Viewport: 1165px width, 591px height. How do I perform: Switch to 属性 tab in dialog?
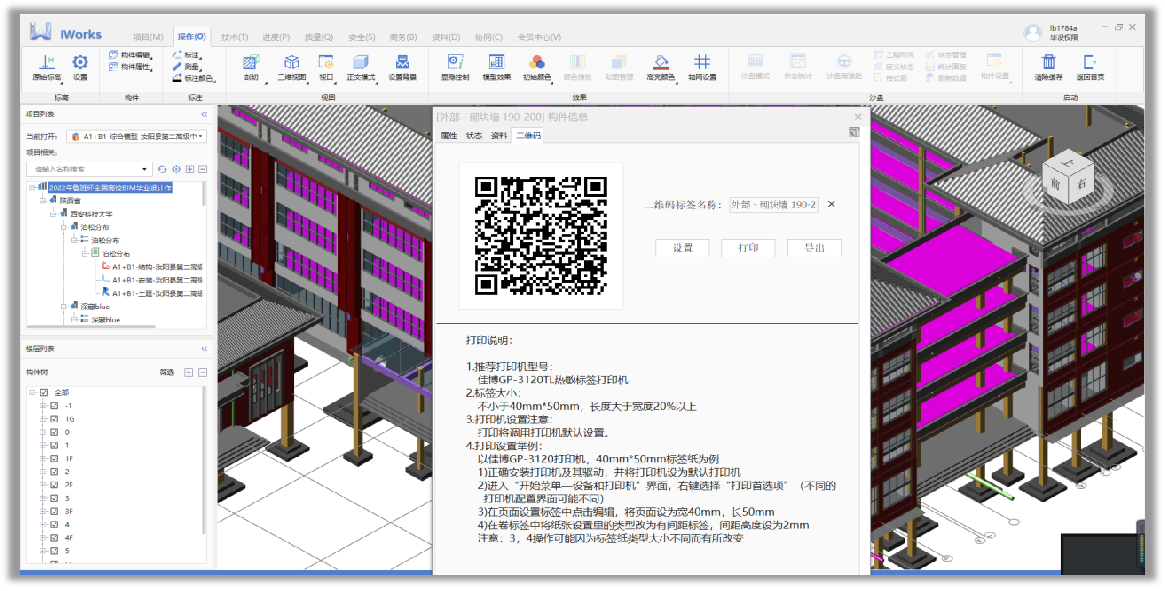pos(449,135)
